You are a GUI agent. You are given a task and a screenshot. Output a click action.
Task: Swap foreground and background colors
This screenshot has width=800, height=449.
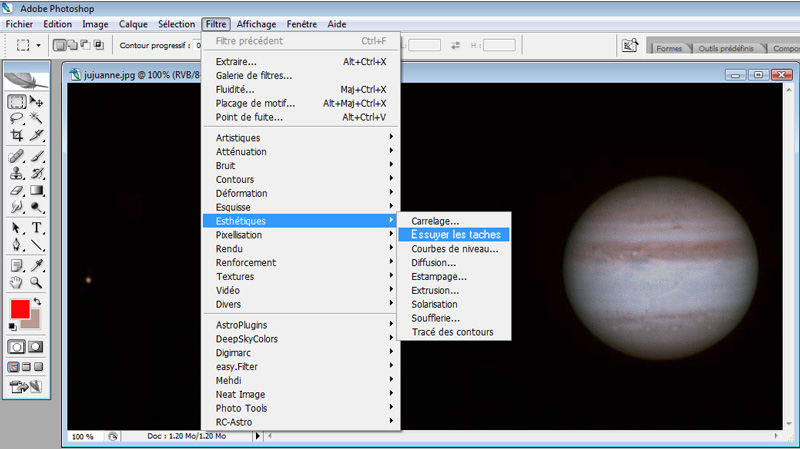point(37,302)
